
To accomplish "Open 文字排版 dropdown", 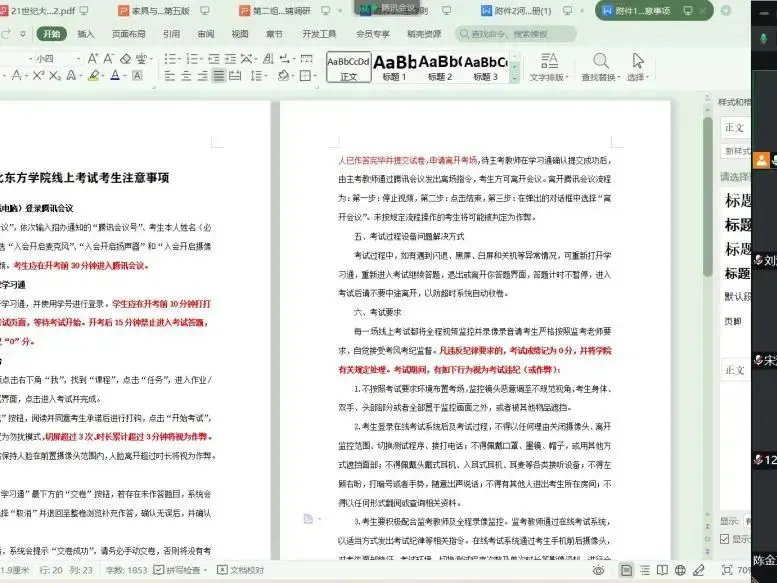I will [x=549, y=67].
